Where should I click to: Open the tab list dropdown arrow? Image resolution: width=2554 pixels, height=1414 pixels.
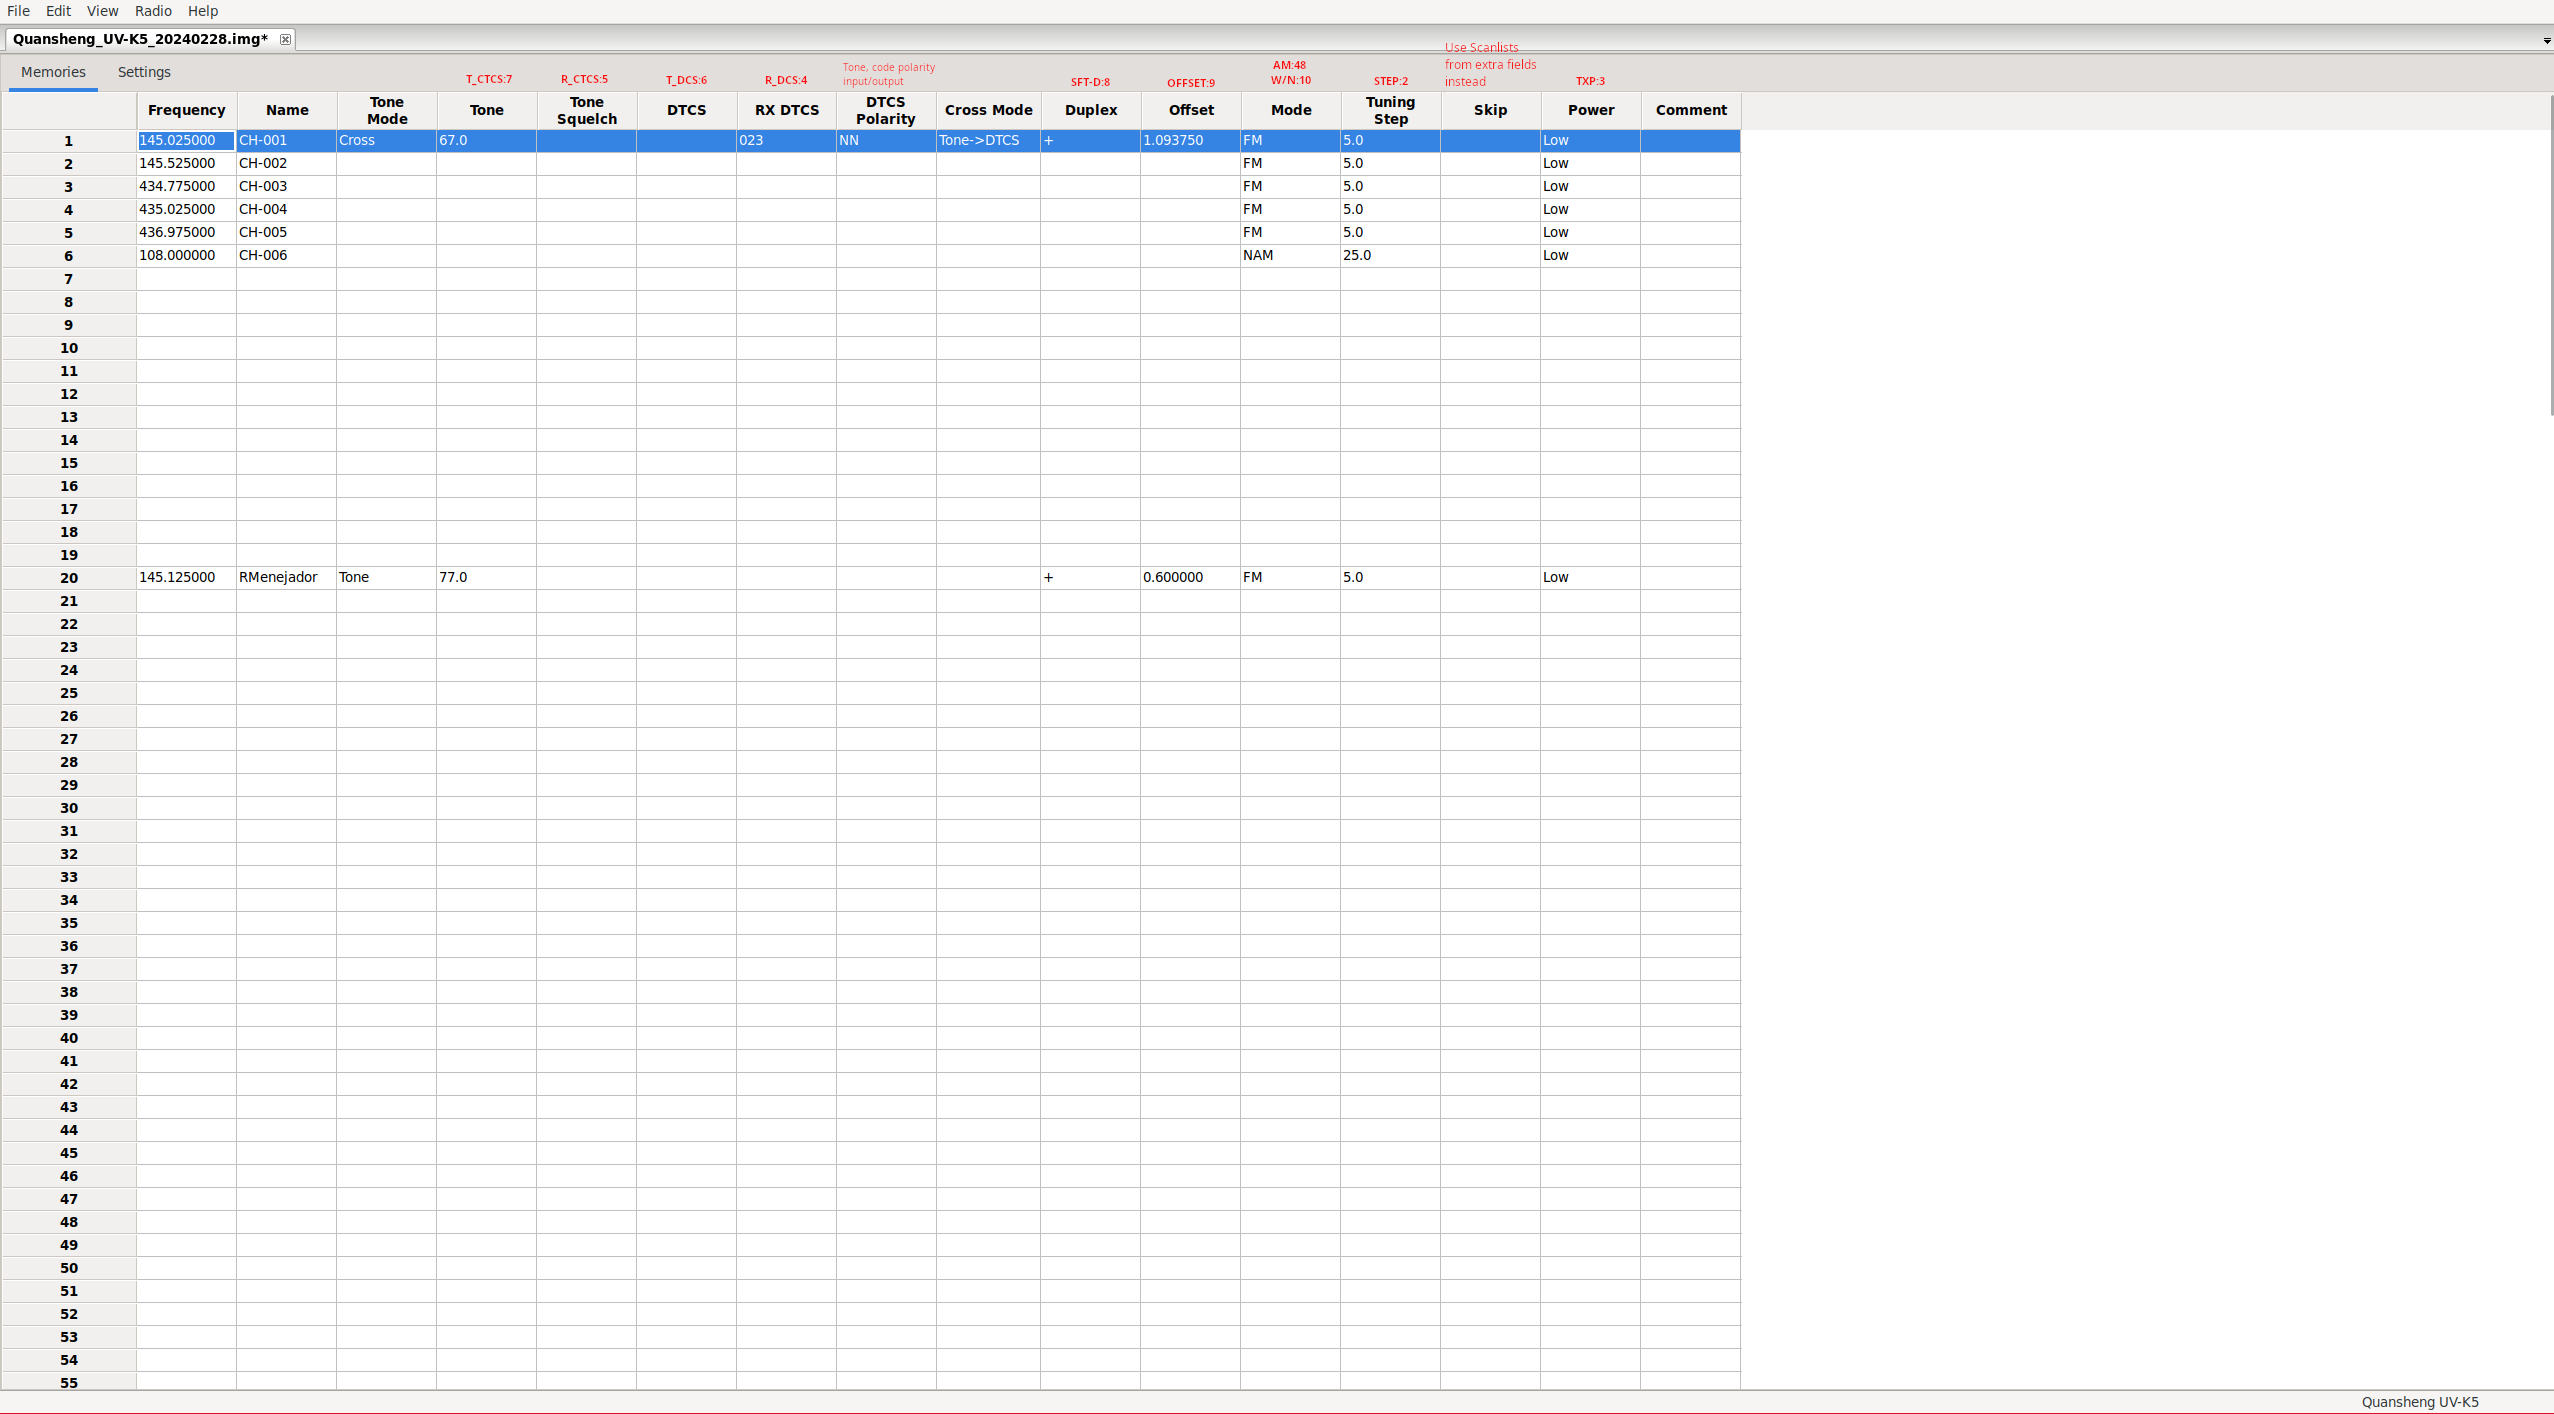tap(2546, 41)
